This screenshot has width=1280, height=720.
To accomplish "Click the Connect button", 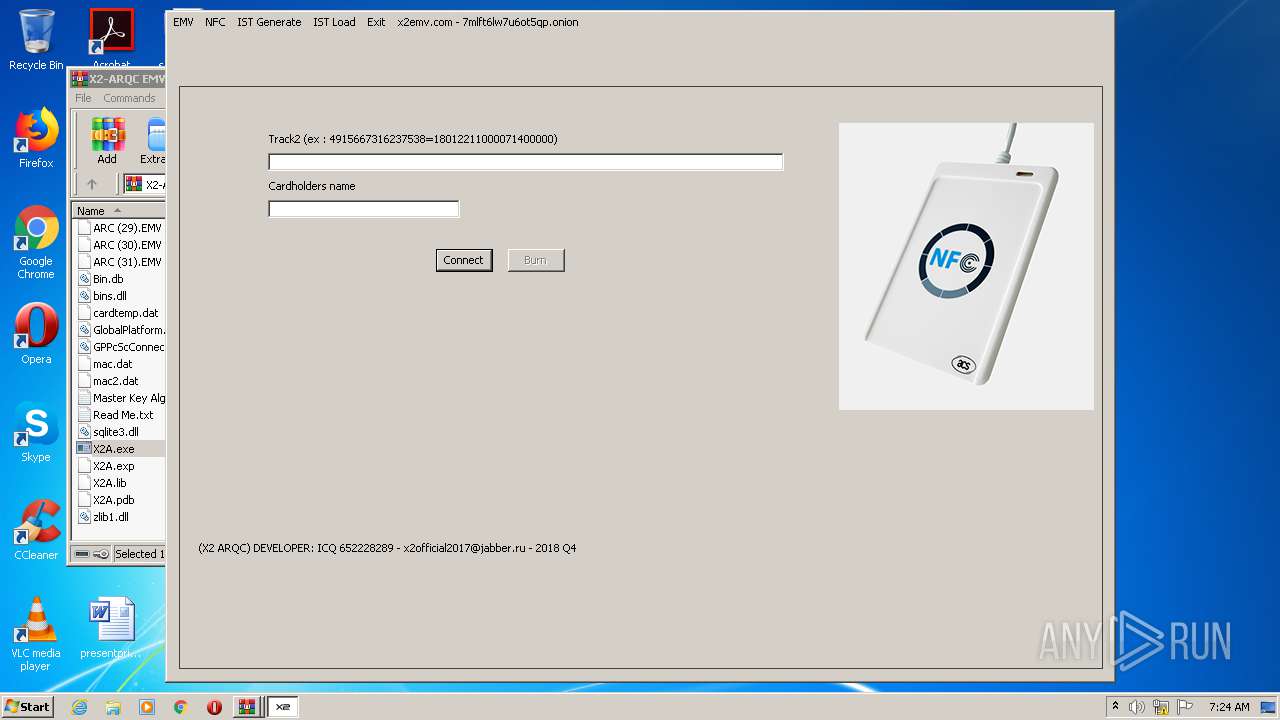I will 464,260.
